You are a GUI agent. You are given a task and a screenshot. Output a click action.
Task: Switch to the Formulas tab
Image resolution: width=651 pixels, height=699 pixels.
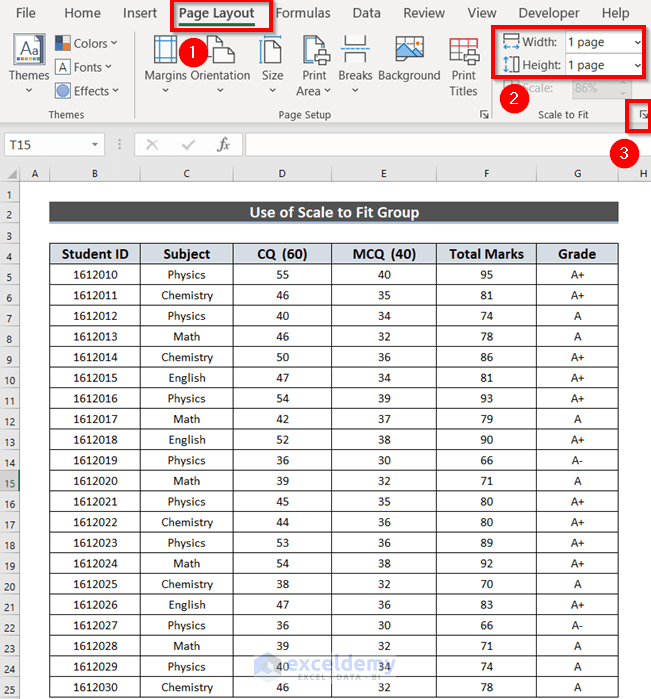coord(303,13)
